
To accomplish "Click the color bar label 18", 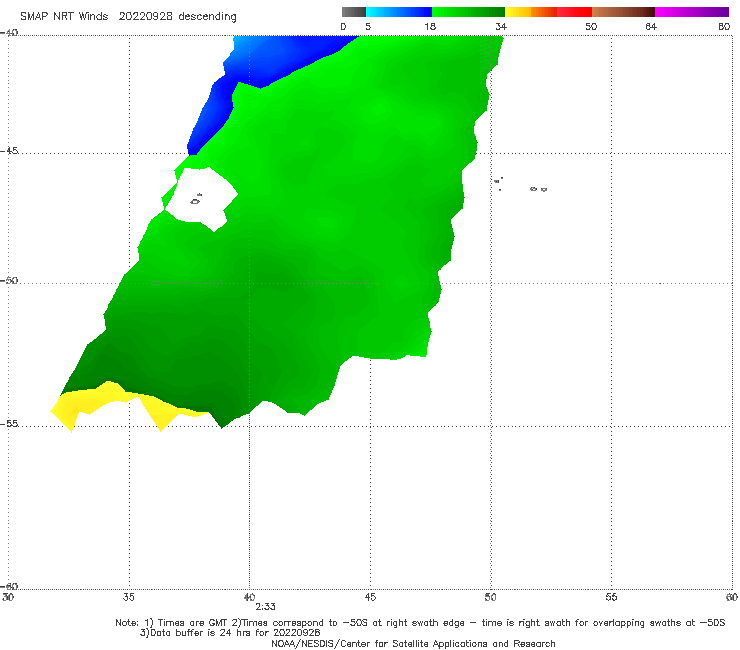I will pyautogui.click(x=430, y=27).
